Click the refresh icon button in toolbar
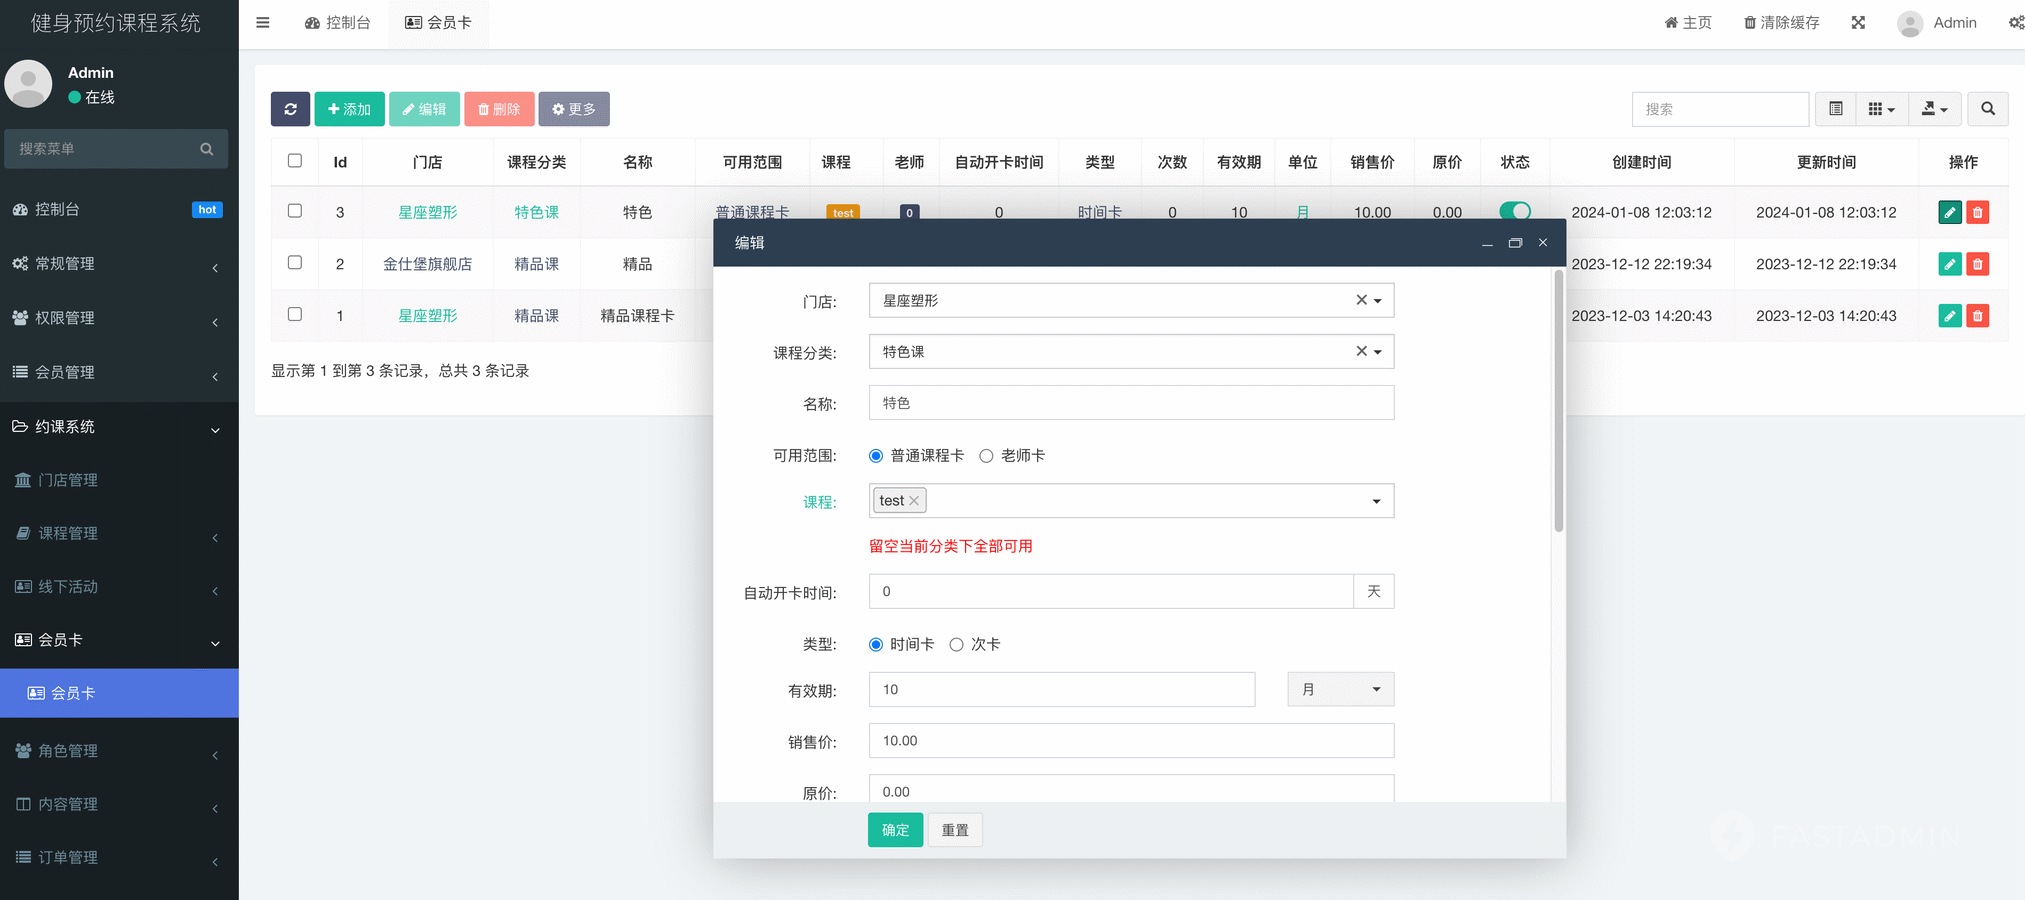 click(290, 109)
